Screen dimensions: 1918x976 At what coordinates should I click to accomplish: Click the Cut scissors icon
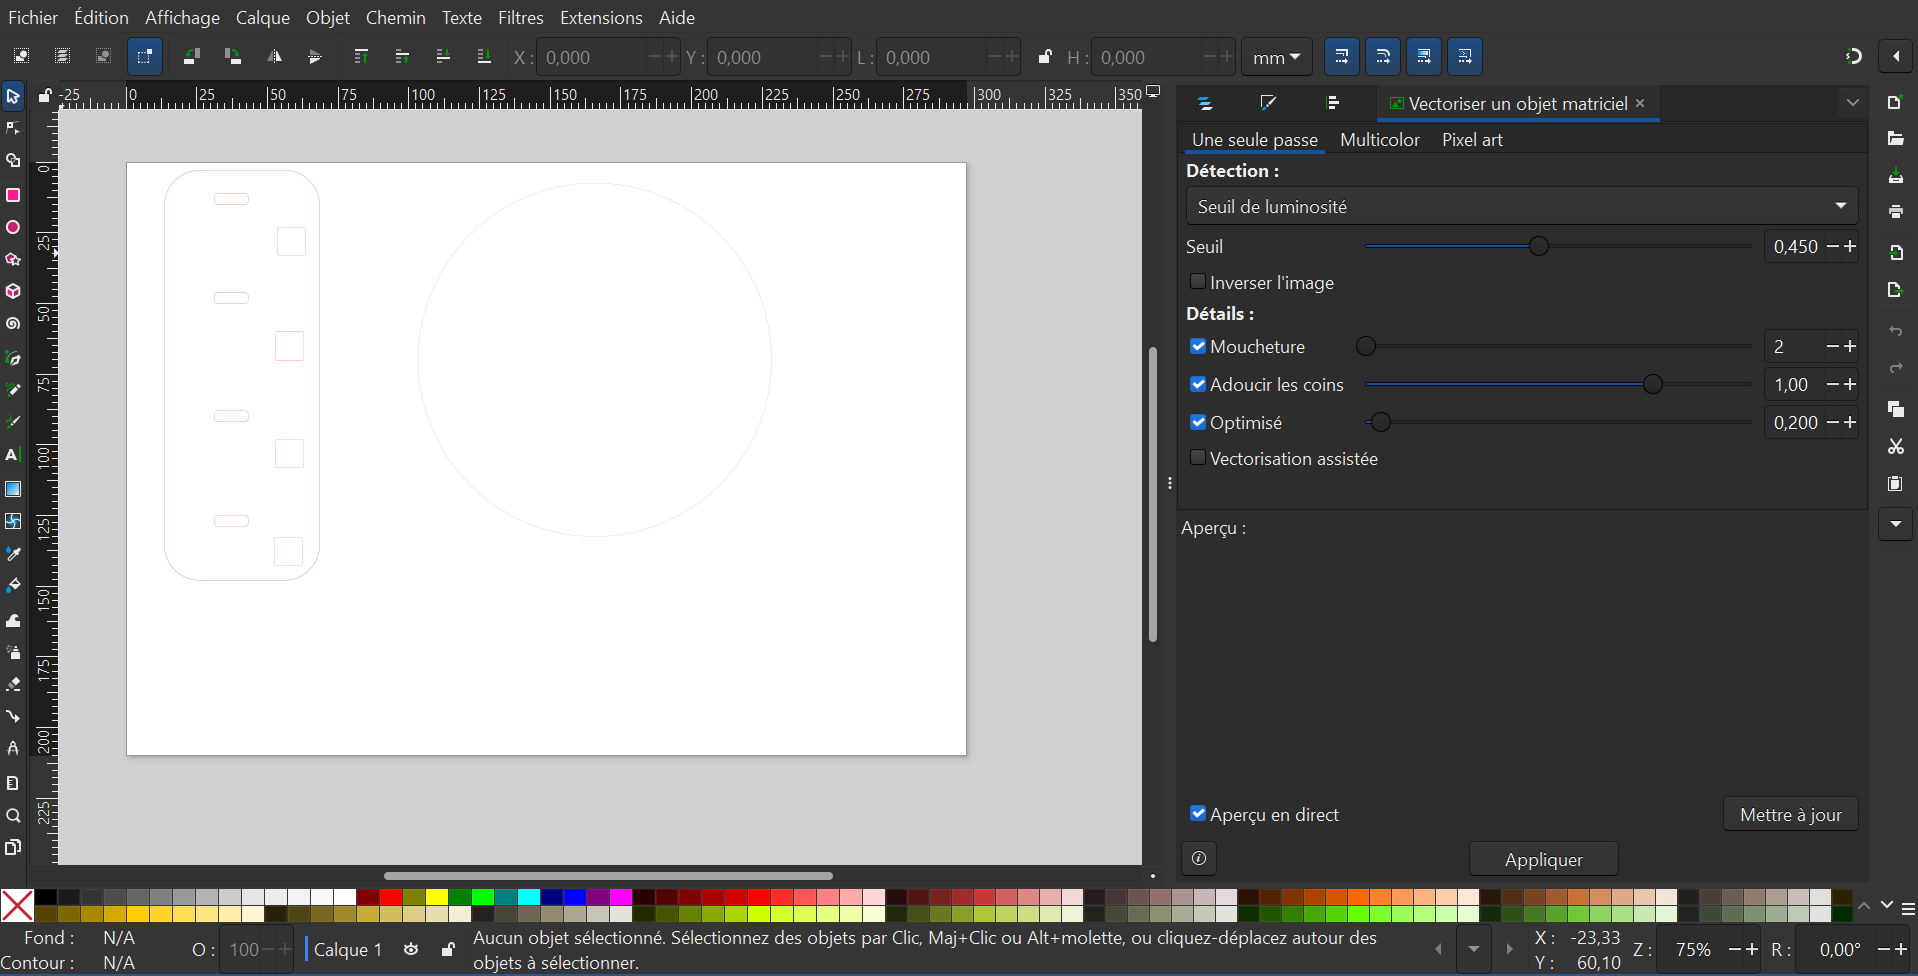pyautogui.click(x=1895, y=447)
